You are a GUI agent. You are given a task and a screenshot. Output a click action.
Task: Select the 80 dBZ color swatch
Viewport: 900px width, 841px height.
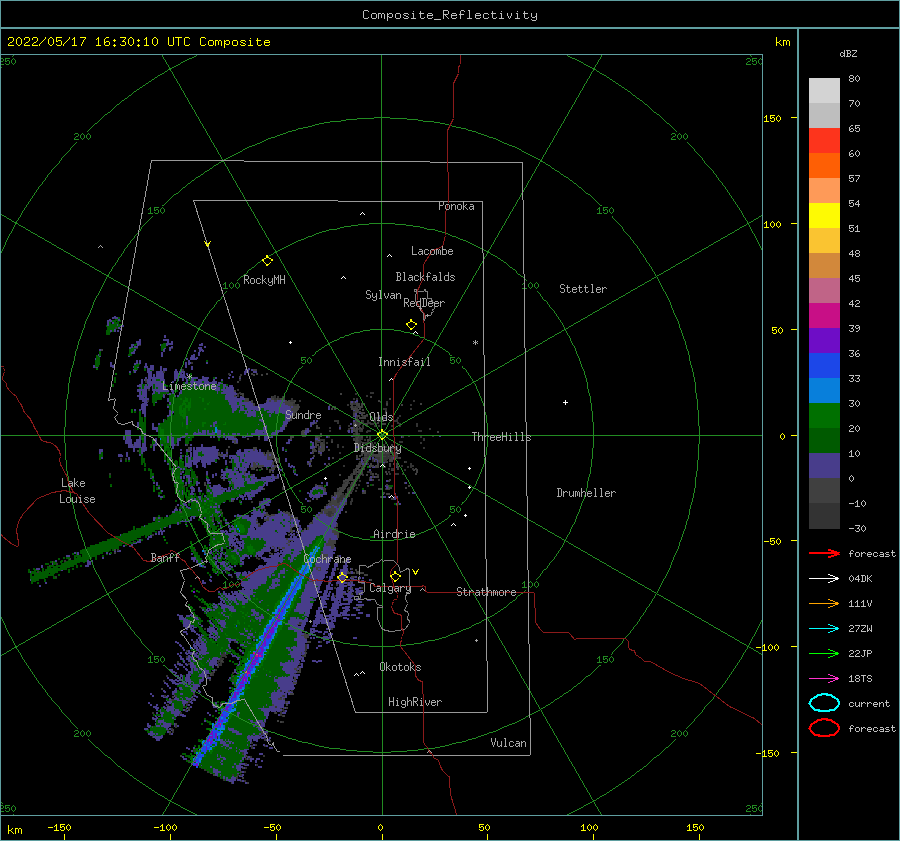(824, 90)
